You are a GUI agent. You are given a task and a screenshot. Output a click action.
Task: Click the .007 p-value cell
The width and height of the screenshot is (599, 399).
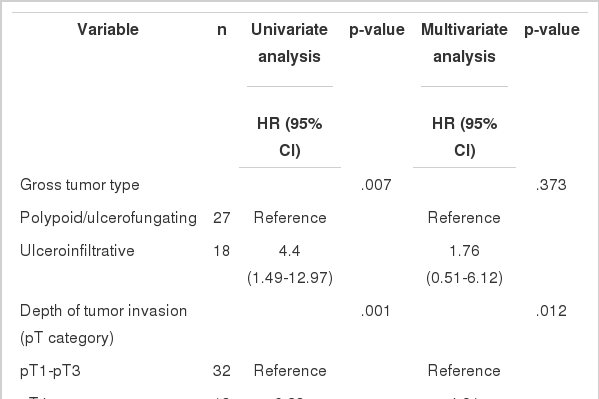(376, 185)
